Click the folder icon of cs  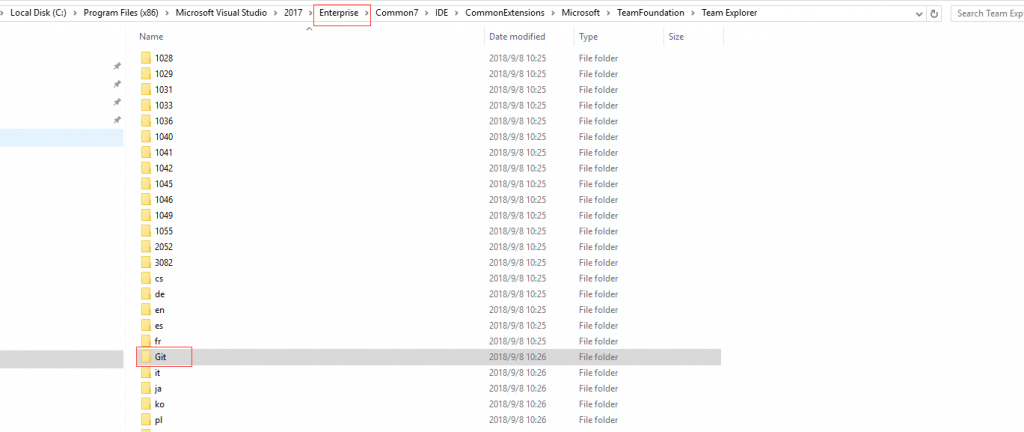tap(146, 278)
